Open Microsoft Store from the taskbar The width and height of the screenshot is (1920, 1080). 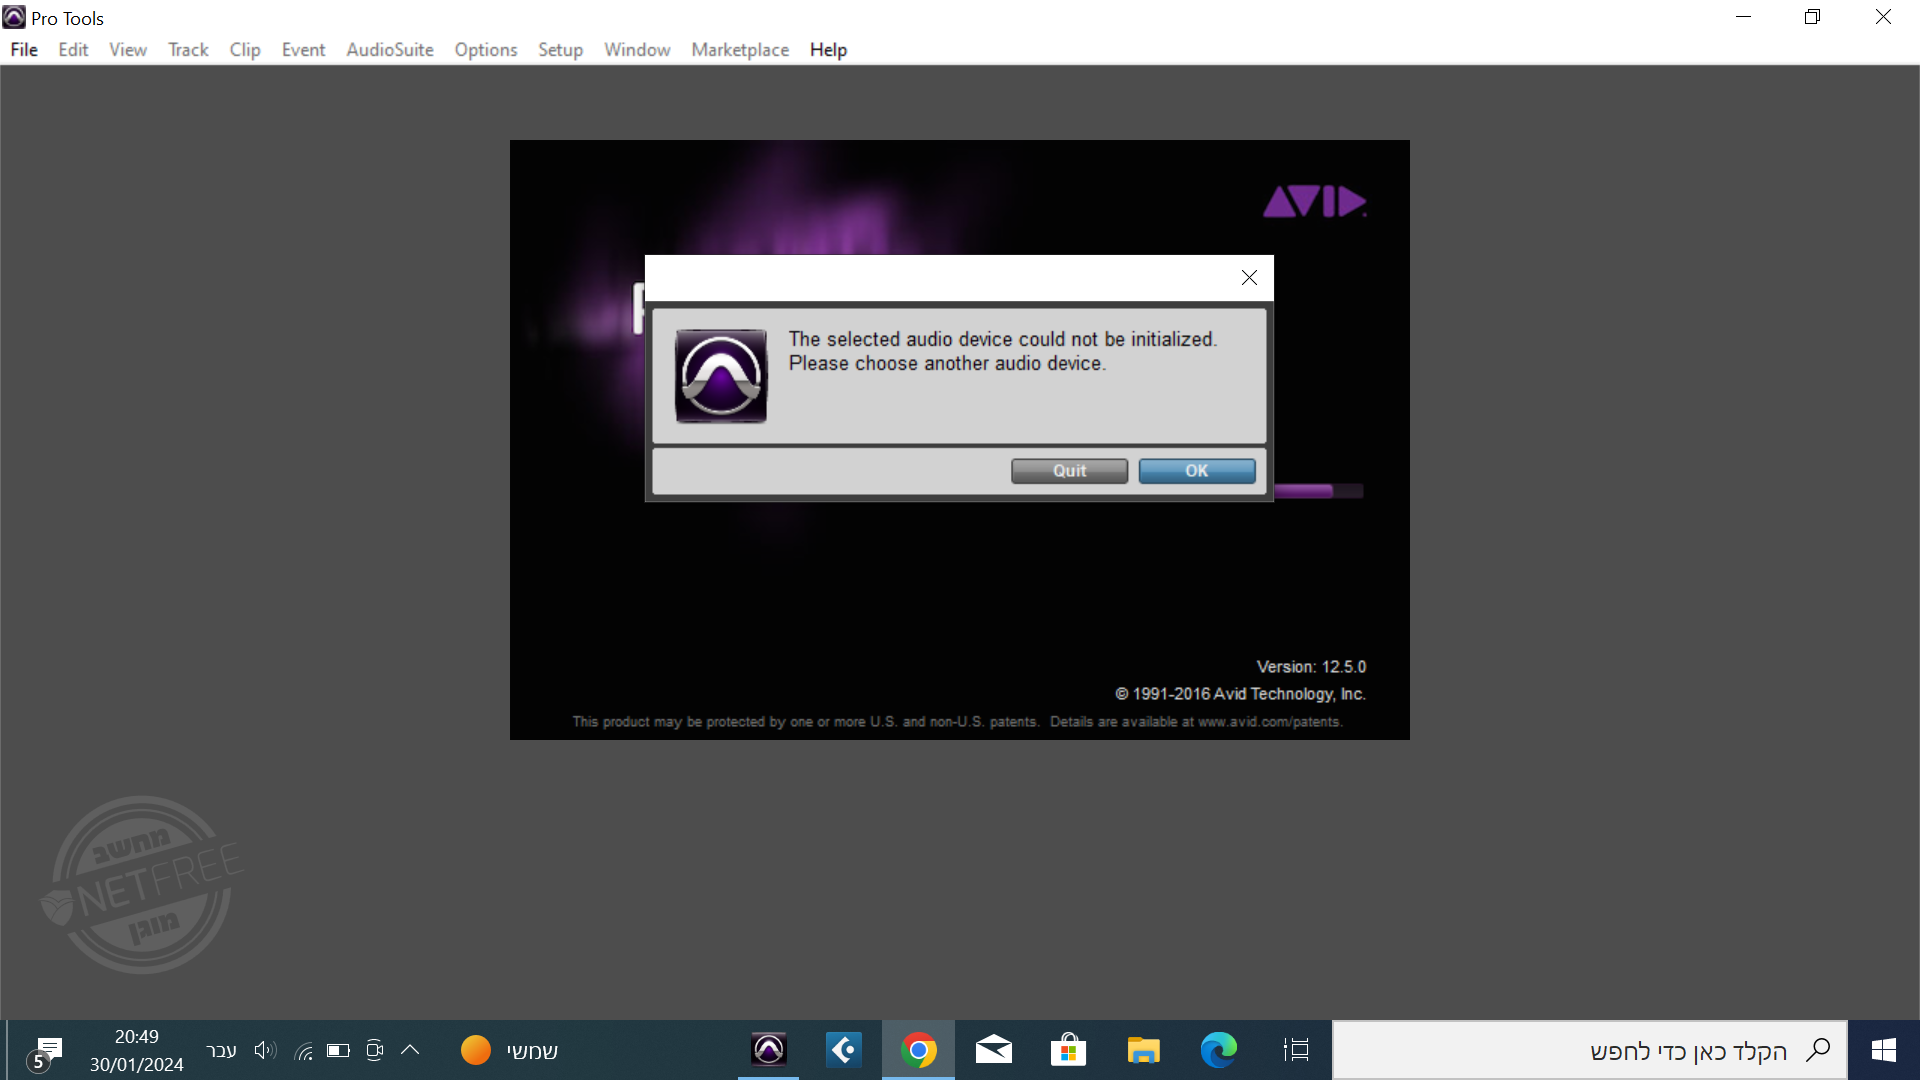[x=1068, y=1050]
